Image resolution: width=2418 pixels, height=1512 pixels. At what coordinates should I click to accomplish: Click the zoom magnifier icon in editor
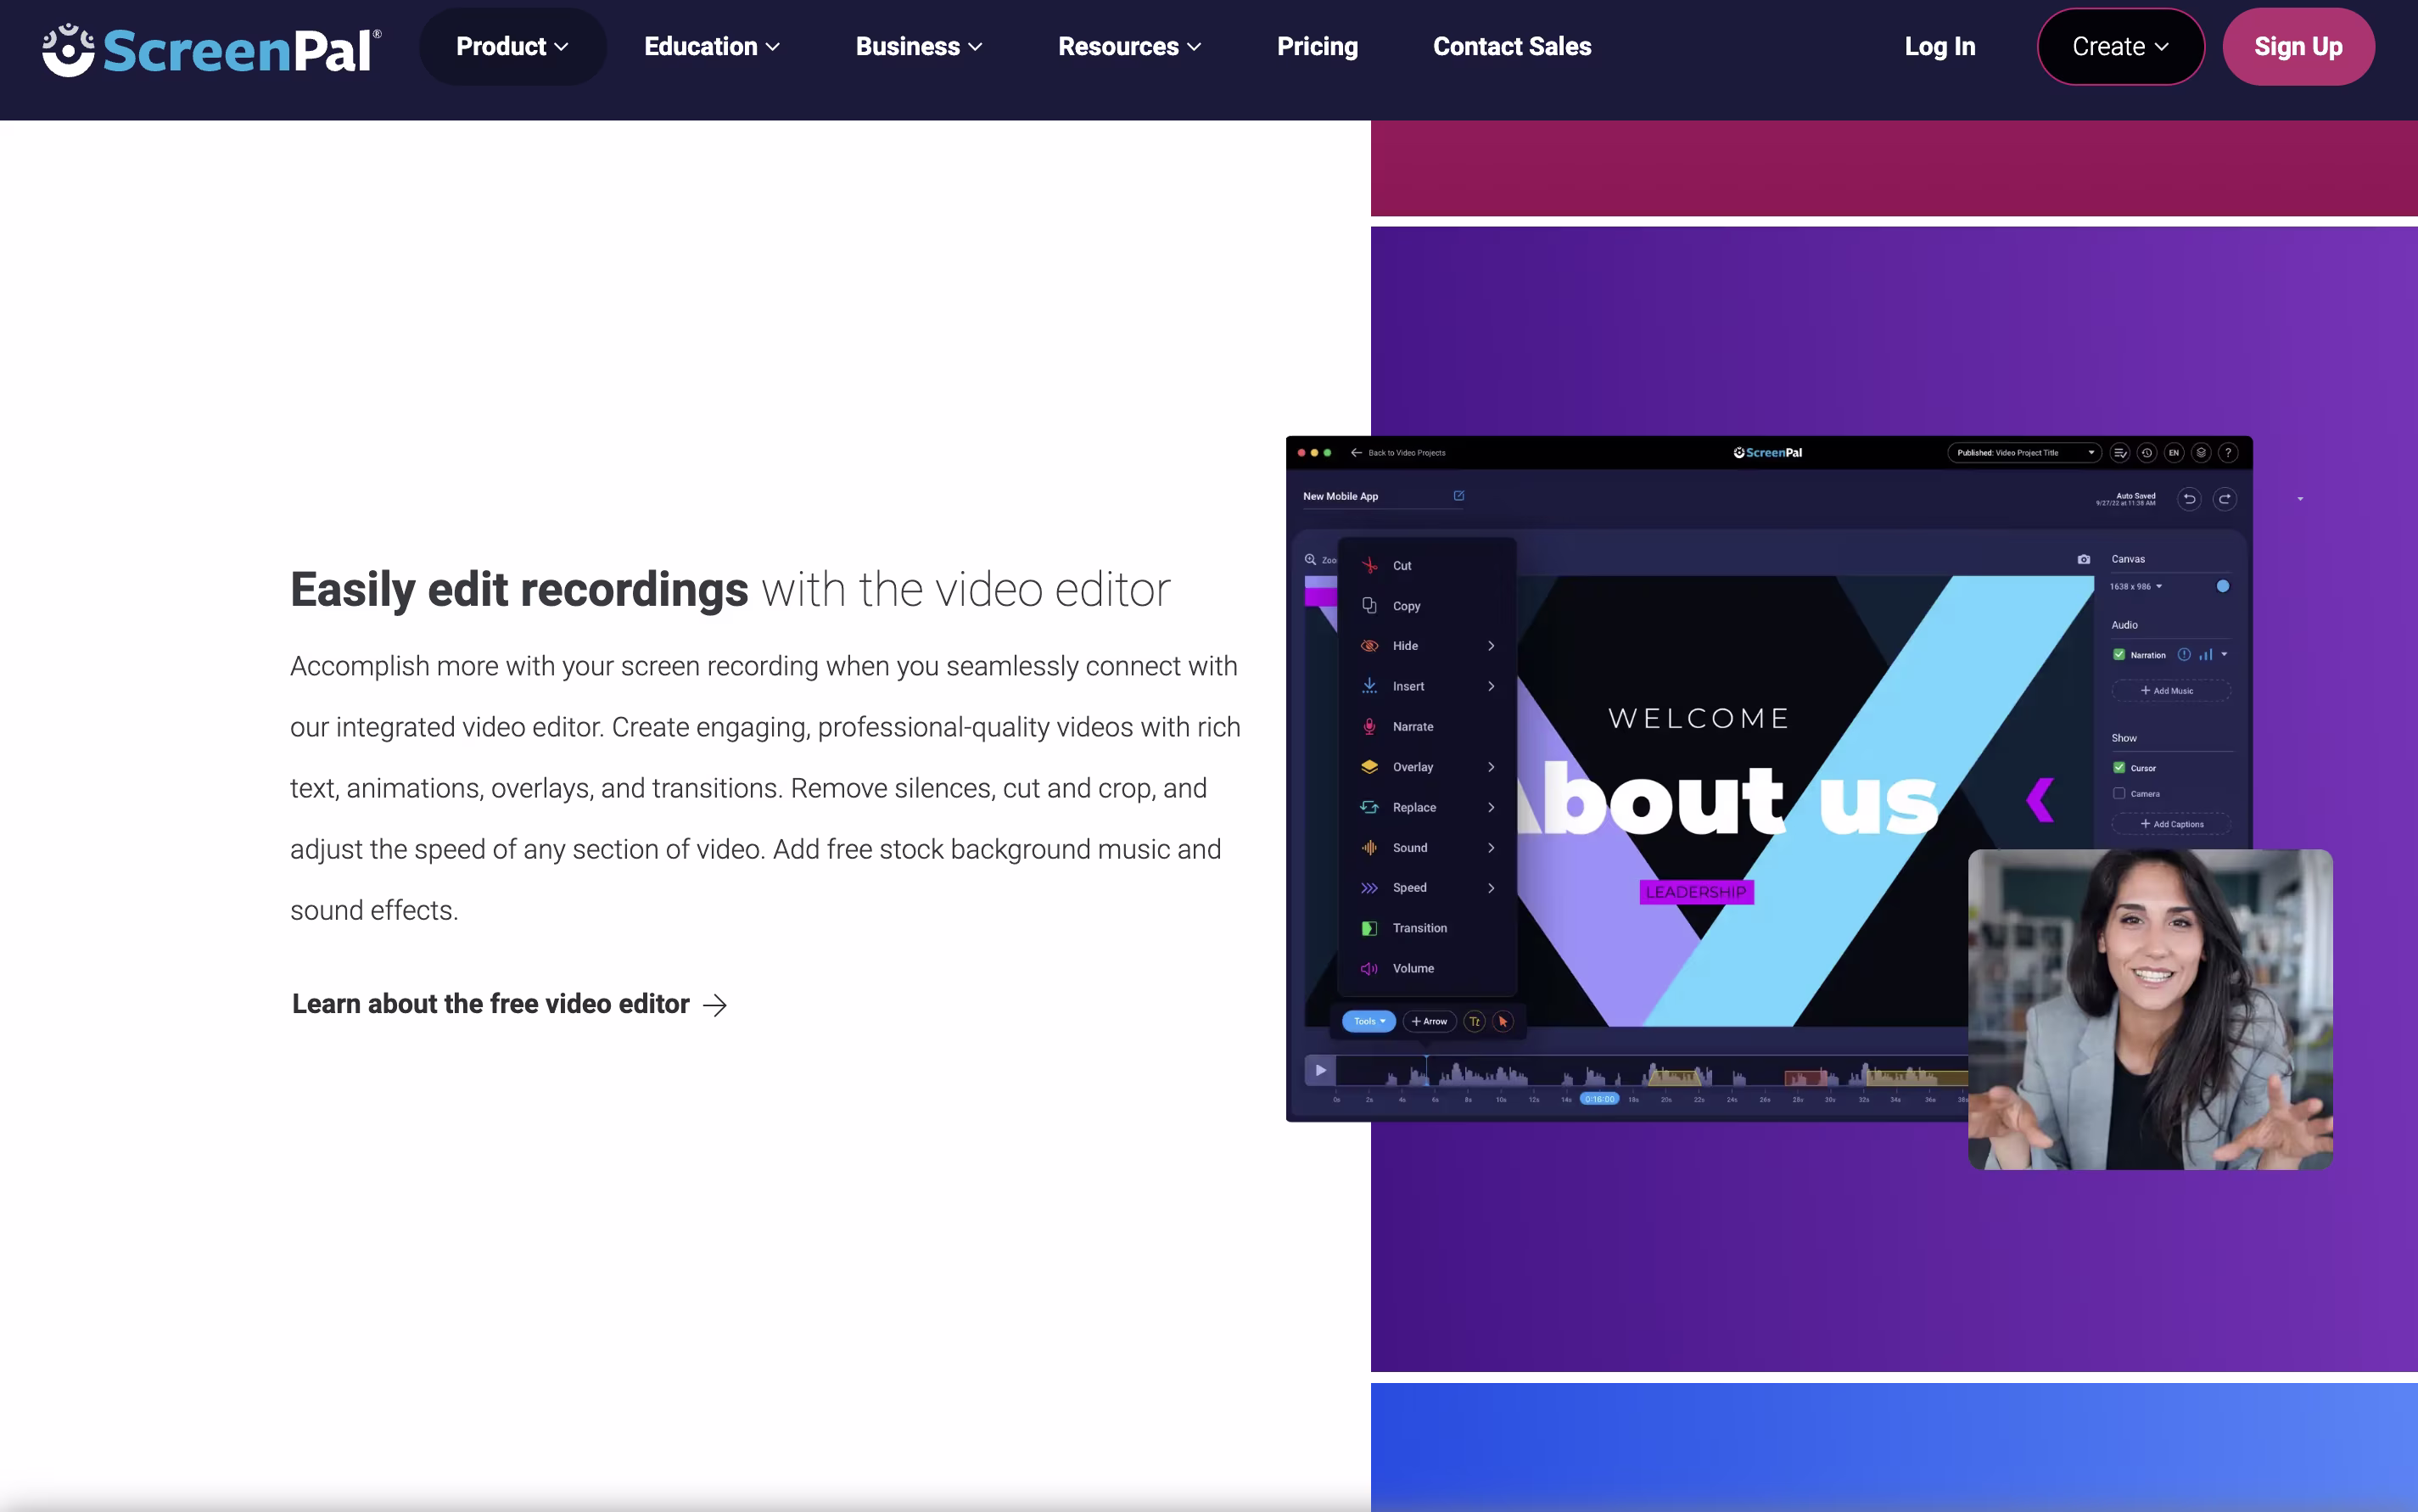pos(1310,560)
